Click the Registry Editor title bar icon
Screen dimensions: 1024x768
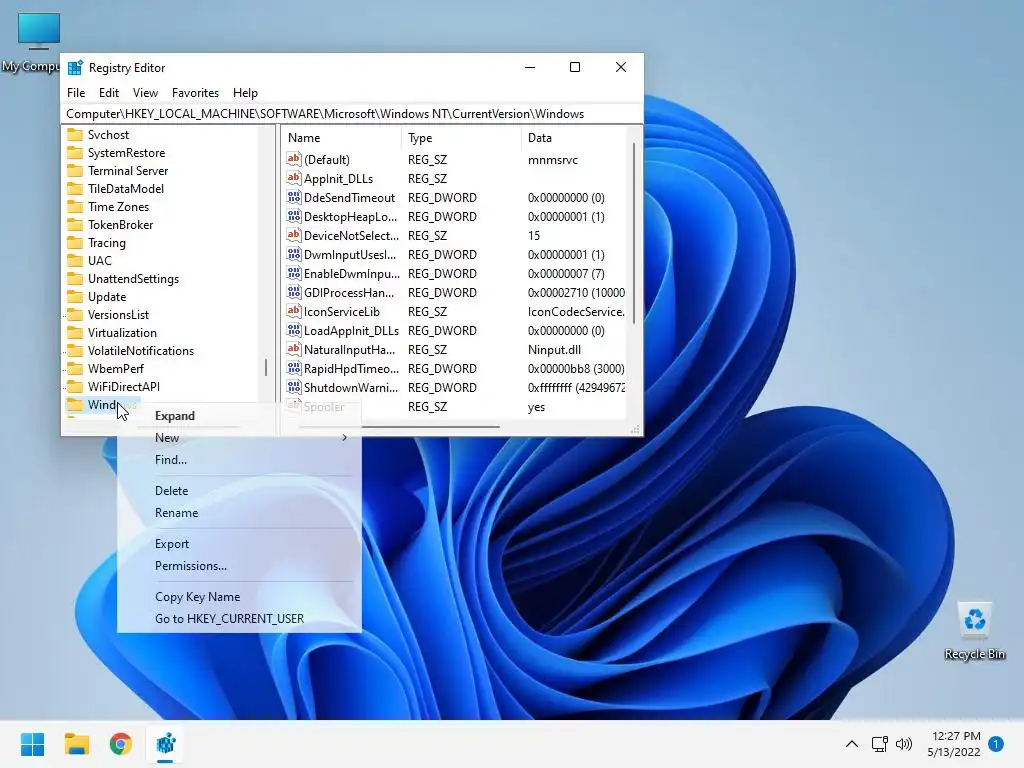coord(76,68)
